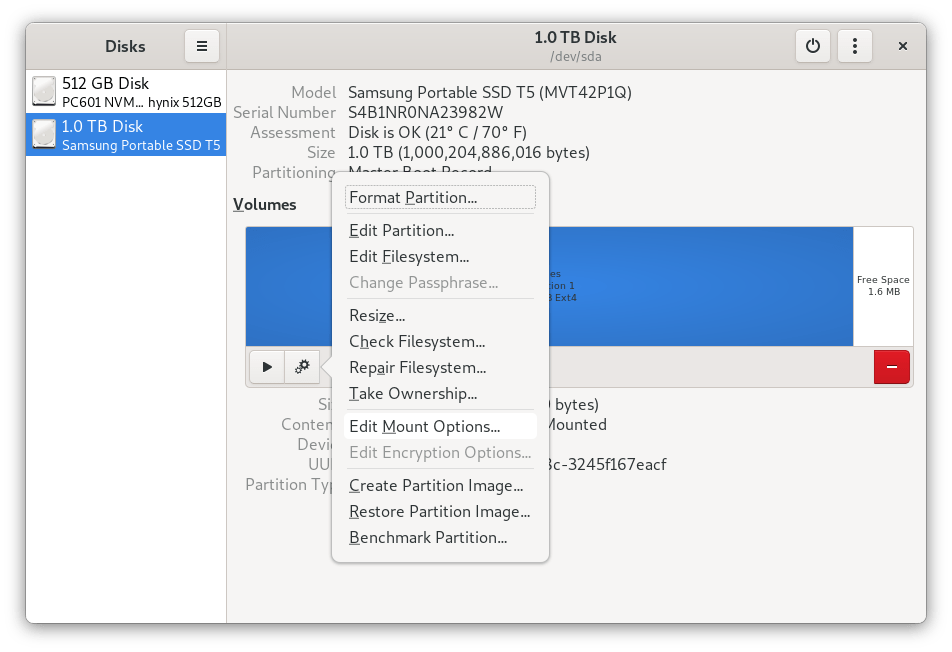Open Edit Mount Options… menu entry
Image resolution: width=952 pixels, height=652 pixels.
pos(440,427)
